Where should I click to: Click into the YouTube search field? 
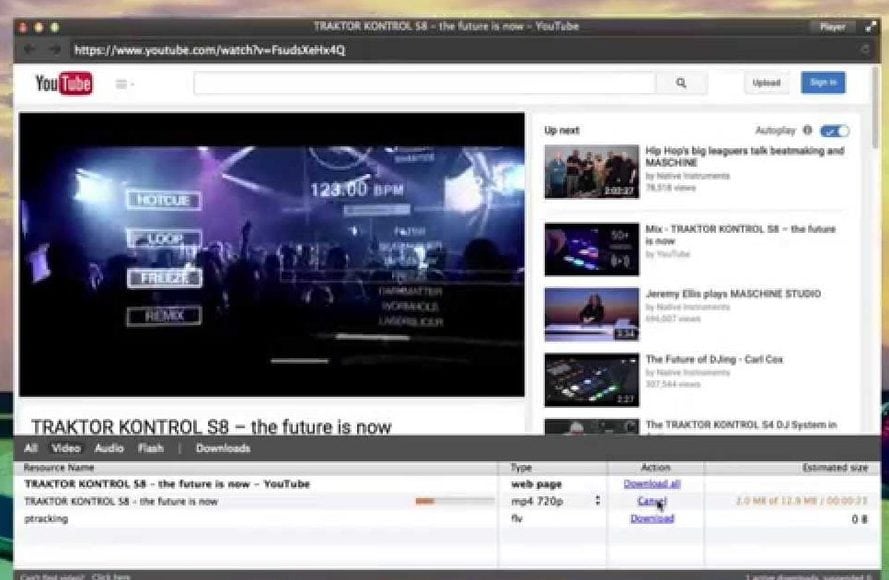(x=425, y=83)
